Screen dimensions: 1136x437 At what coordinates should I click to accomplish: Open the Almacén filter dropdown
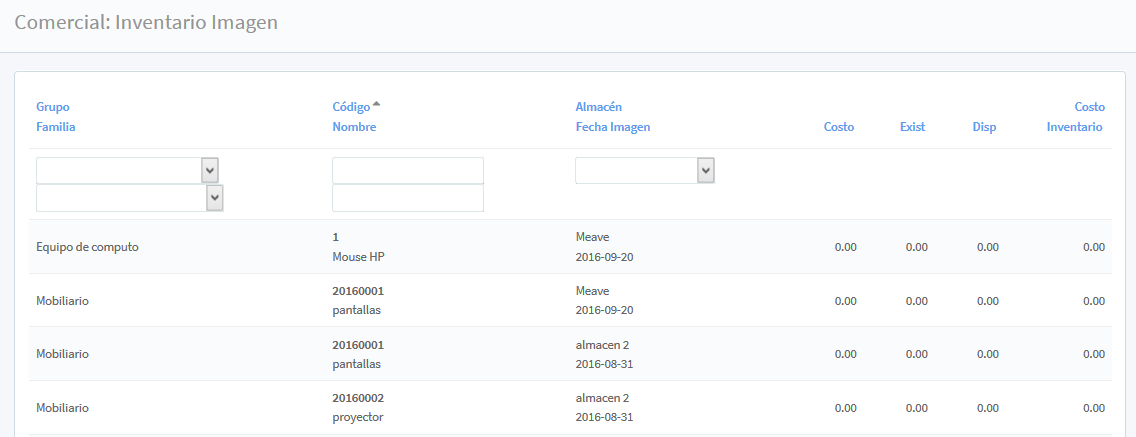tap(644, 171)
